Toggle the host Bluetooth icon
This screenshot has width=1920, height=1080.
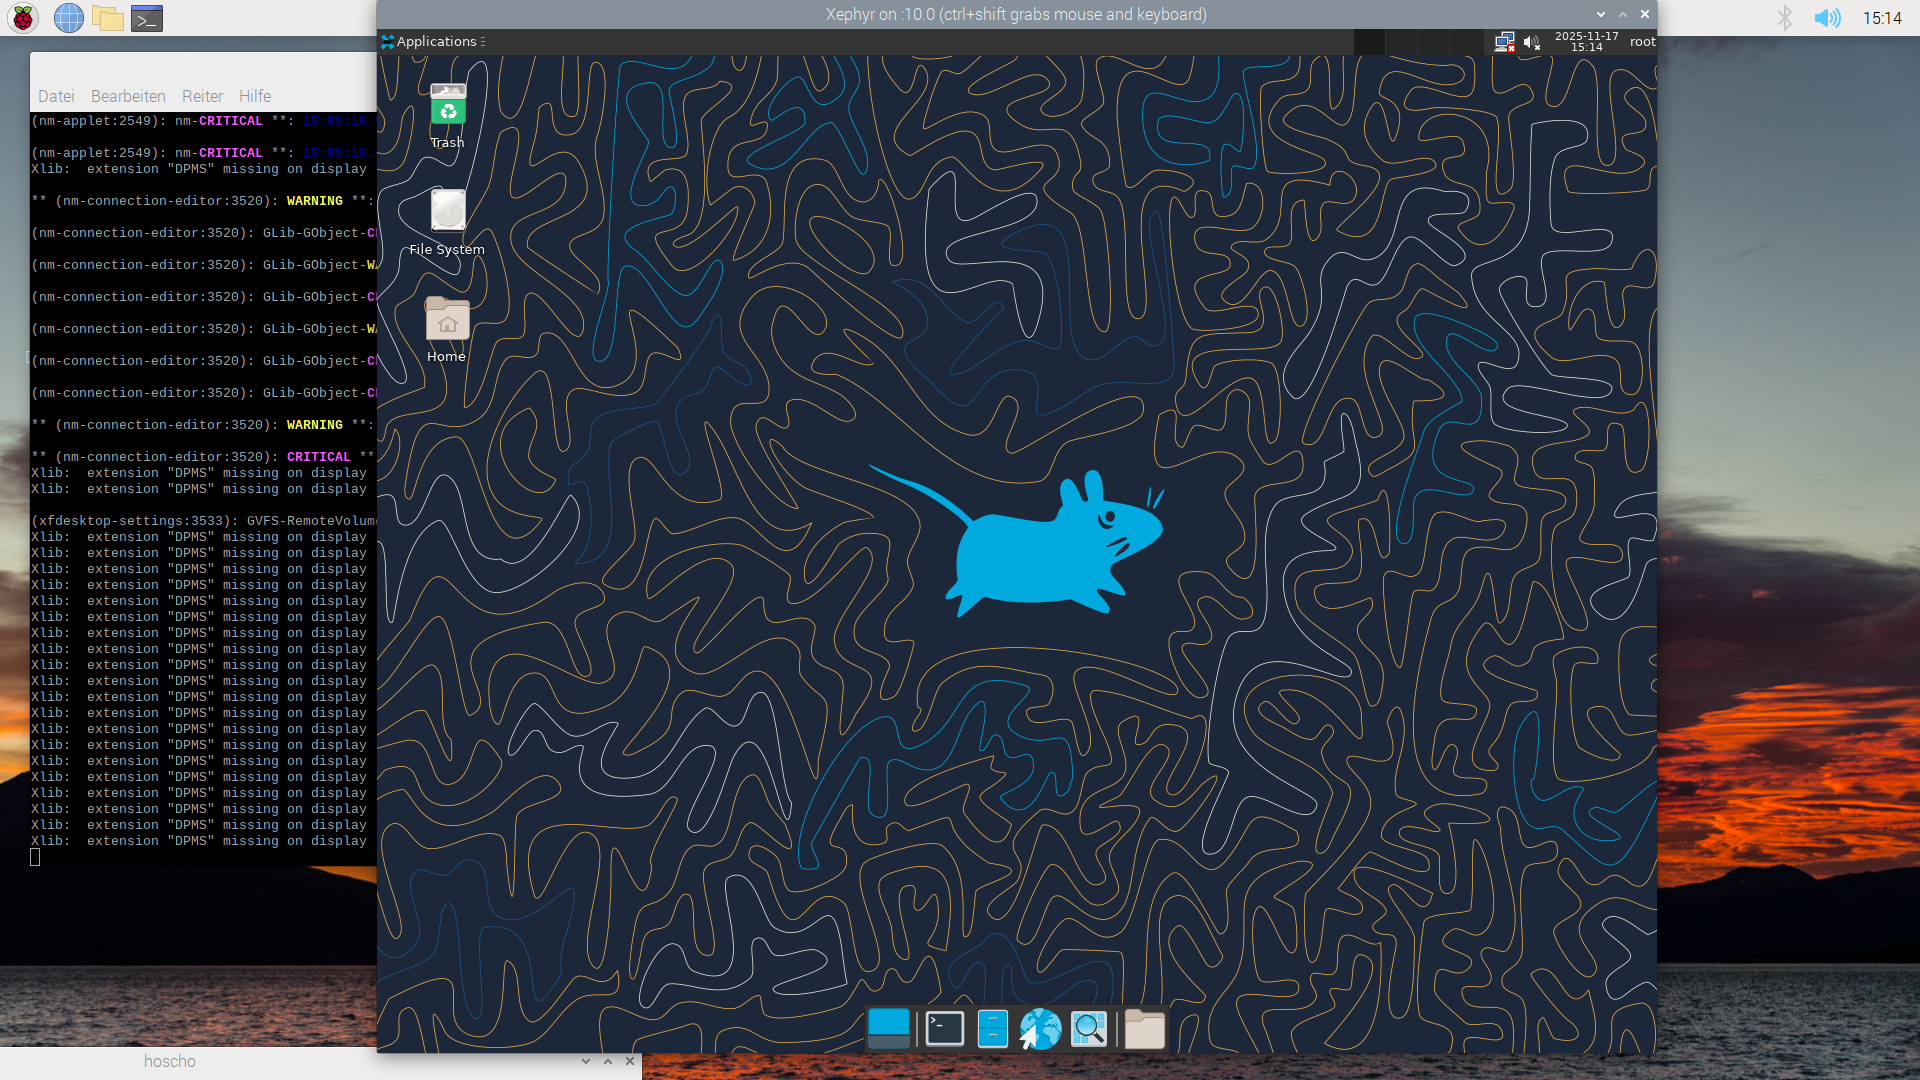pos(1784,18)
